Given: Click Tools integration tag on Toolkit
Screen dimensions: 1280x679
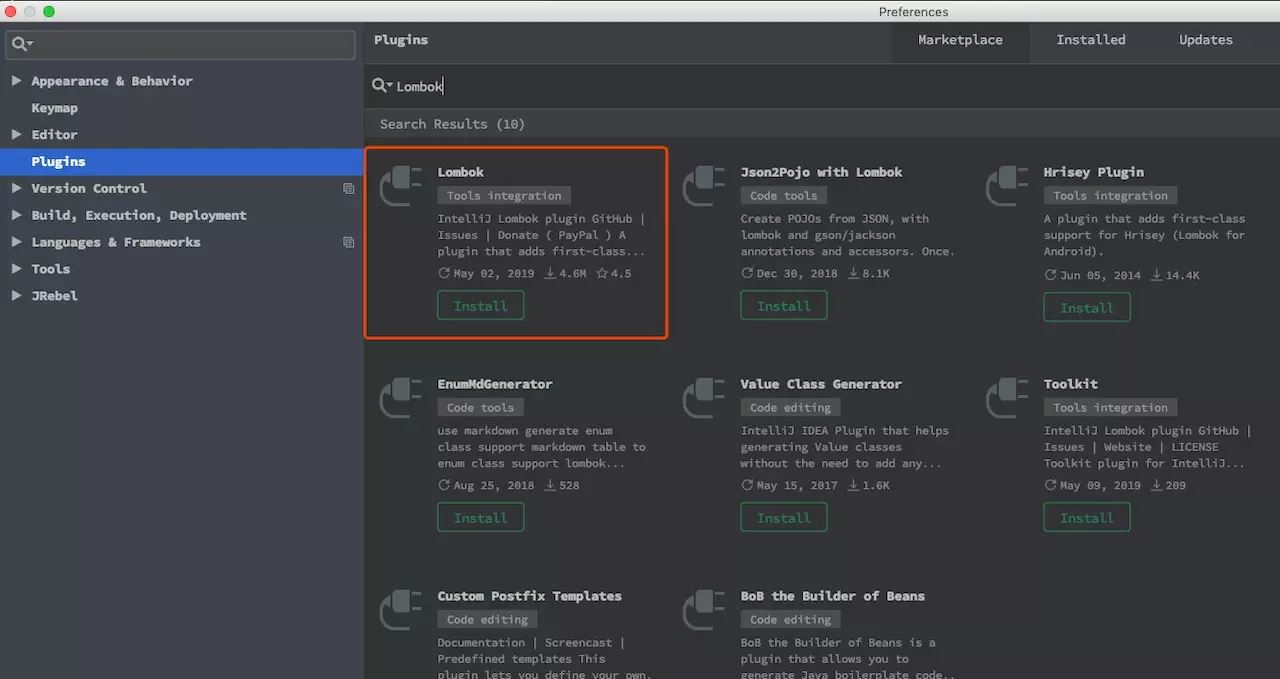Looking at the screenshot, I should pos(1110,408).
